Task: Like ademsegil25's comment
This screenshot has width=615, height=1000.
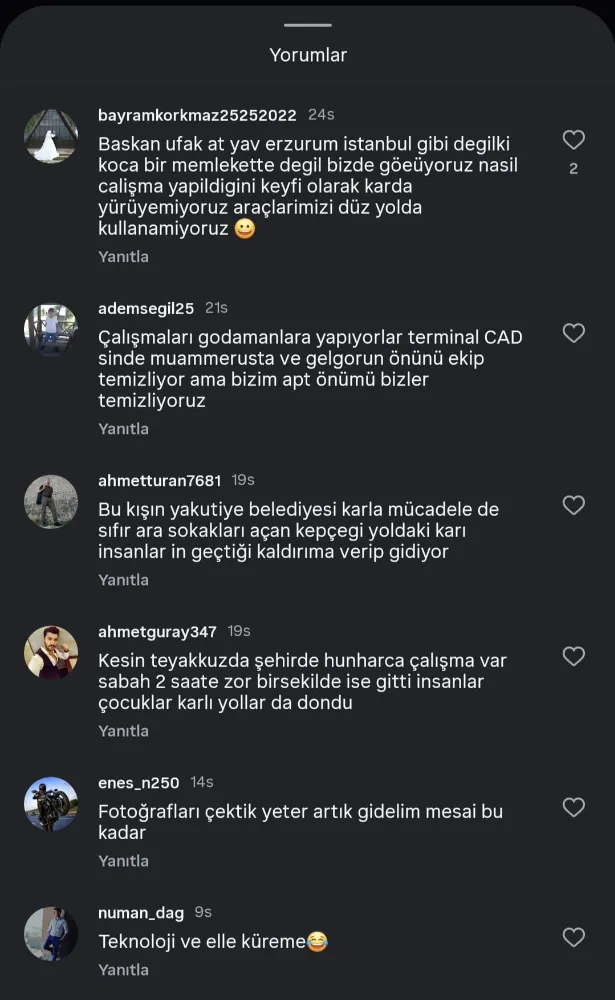Action: tap(573, 333)
